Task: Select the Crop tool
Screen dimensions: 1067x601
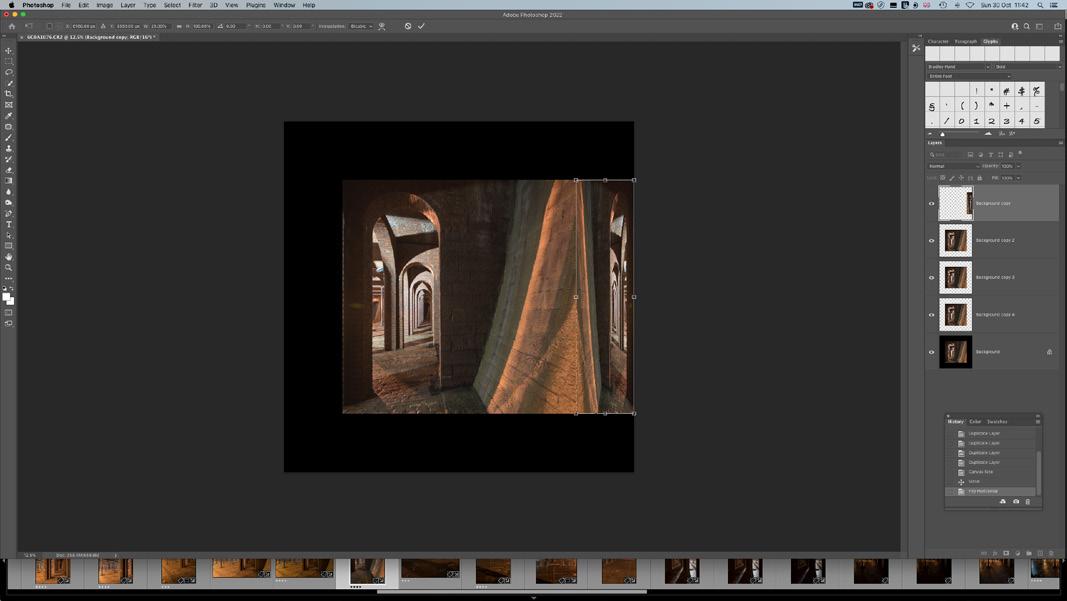Action: point(9,94)
